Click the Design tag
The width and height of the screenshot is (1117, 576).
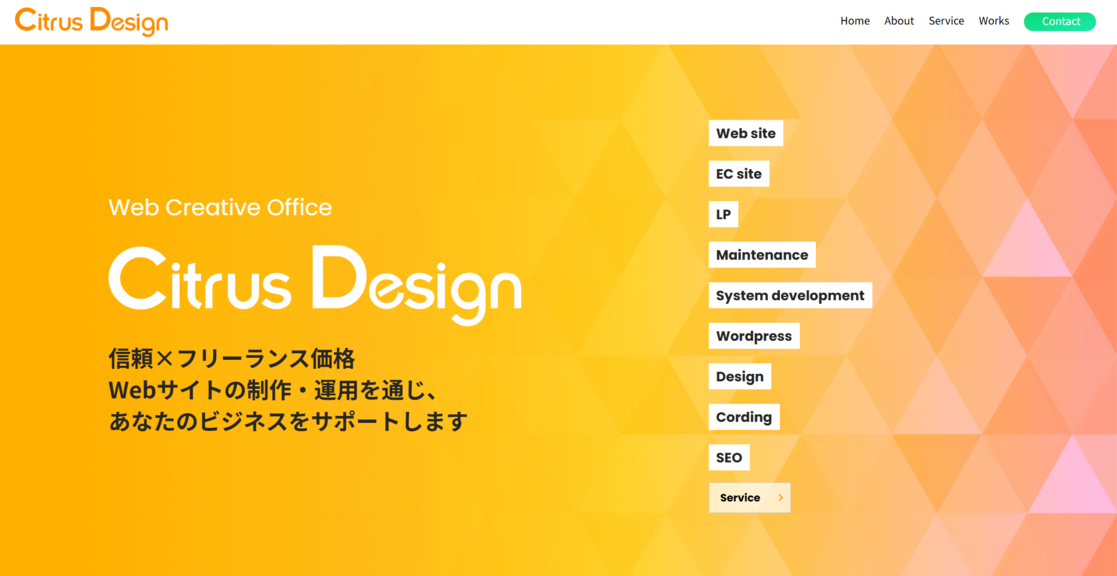pos(739,377)
